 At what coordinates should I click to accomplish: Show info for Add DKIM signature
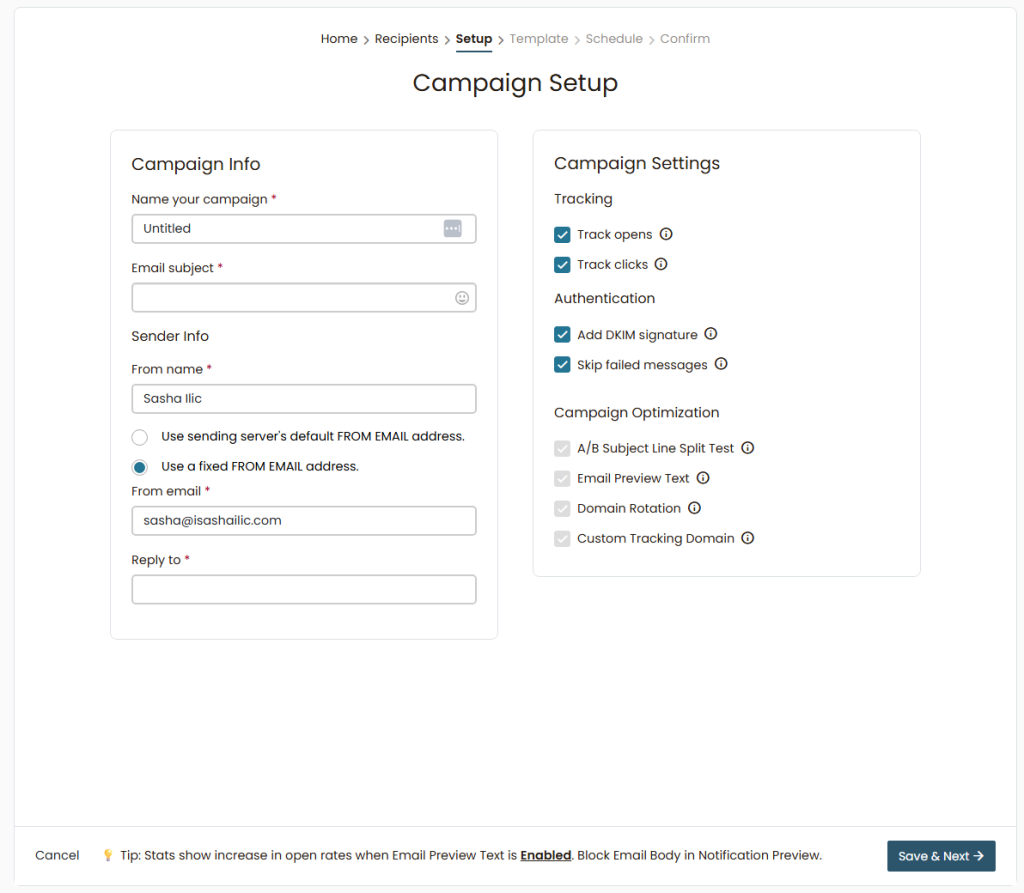[x=711, y=334]
